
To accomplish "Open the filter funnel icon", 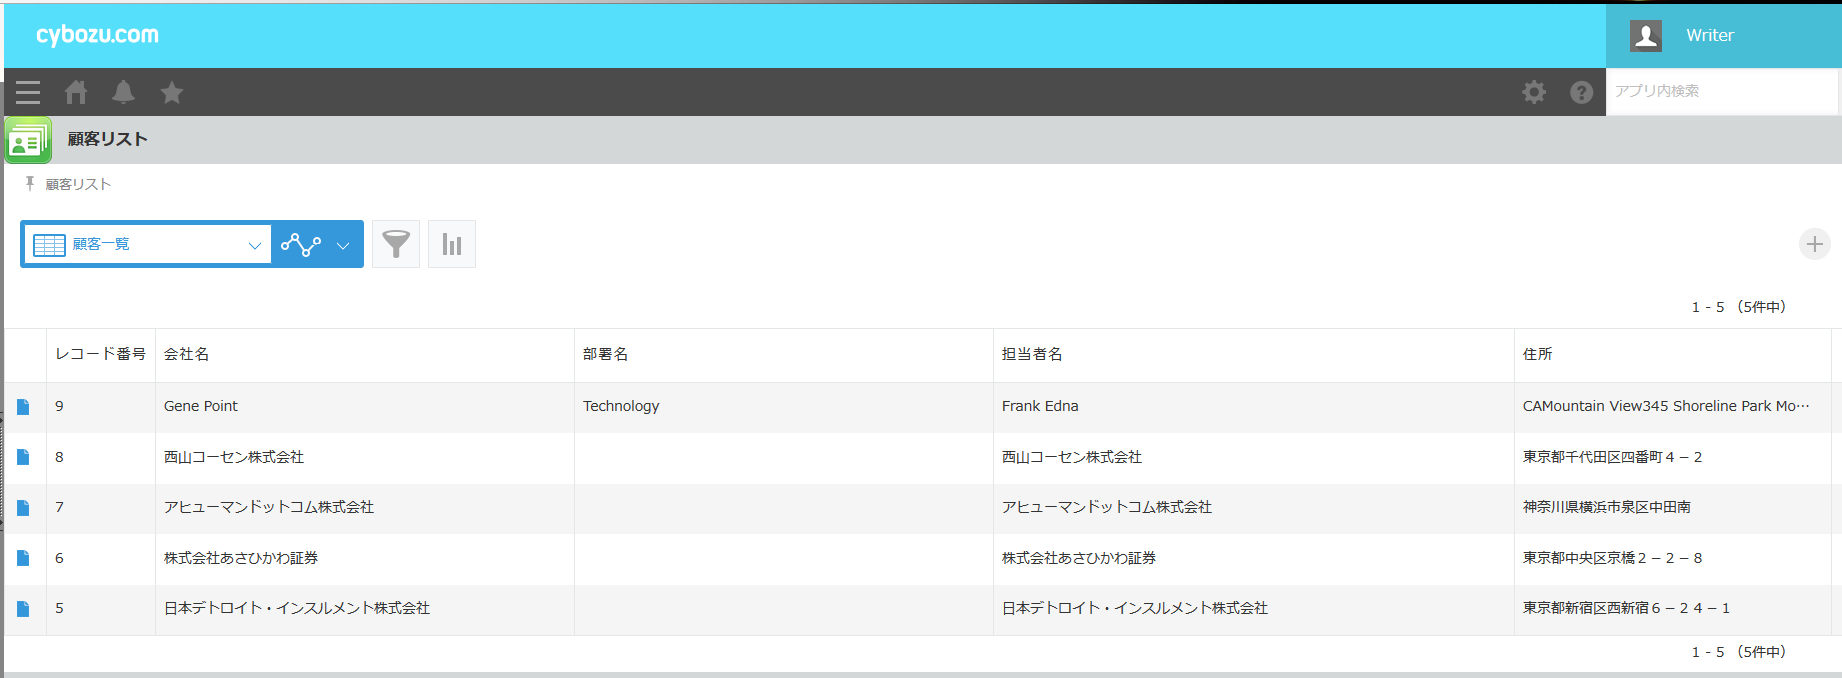I will 396,244.
